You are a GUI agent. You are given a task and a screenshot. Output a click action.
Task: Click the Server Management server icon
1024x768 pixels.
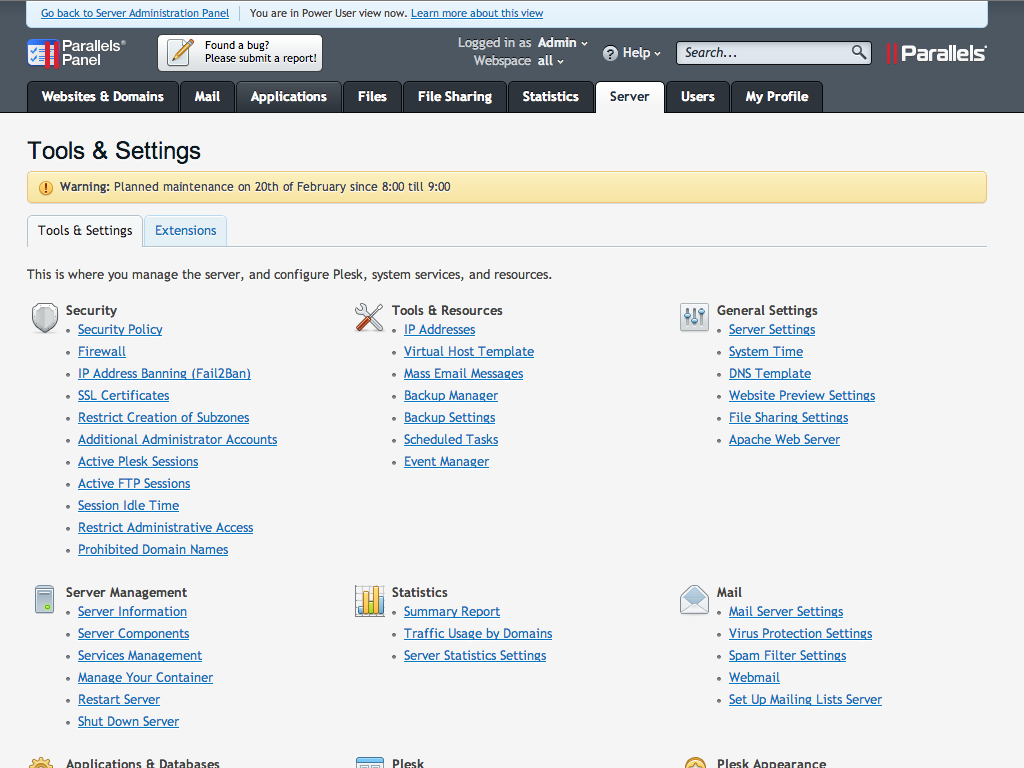click(x=44, y=600)
